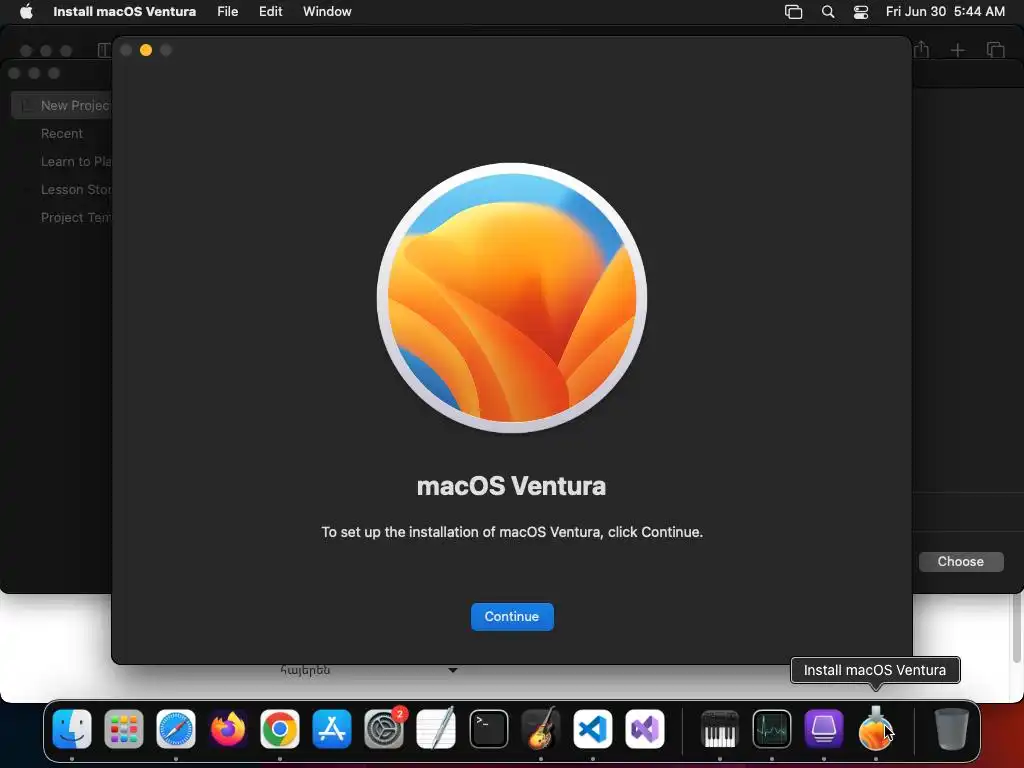1024x768 pixels.
Task: Open Spotlight search in menu bar
Action: pos(828,12)
